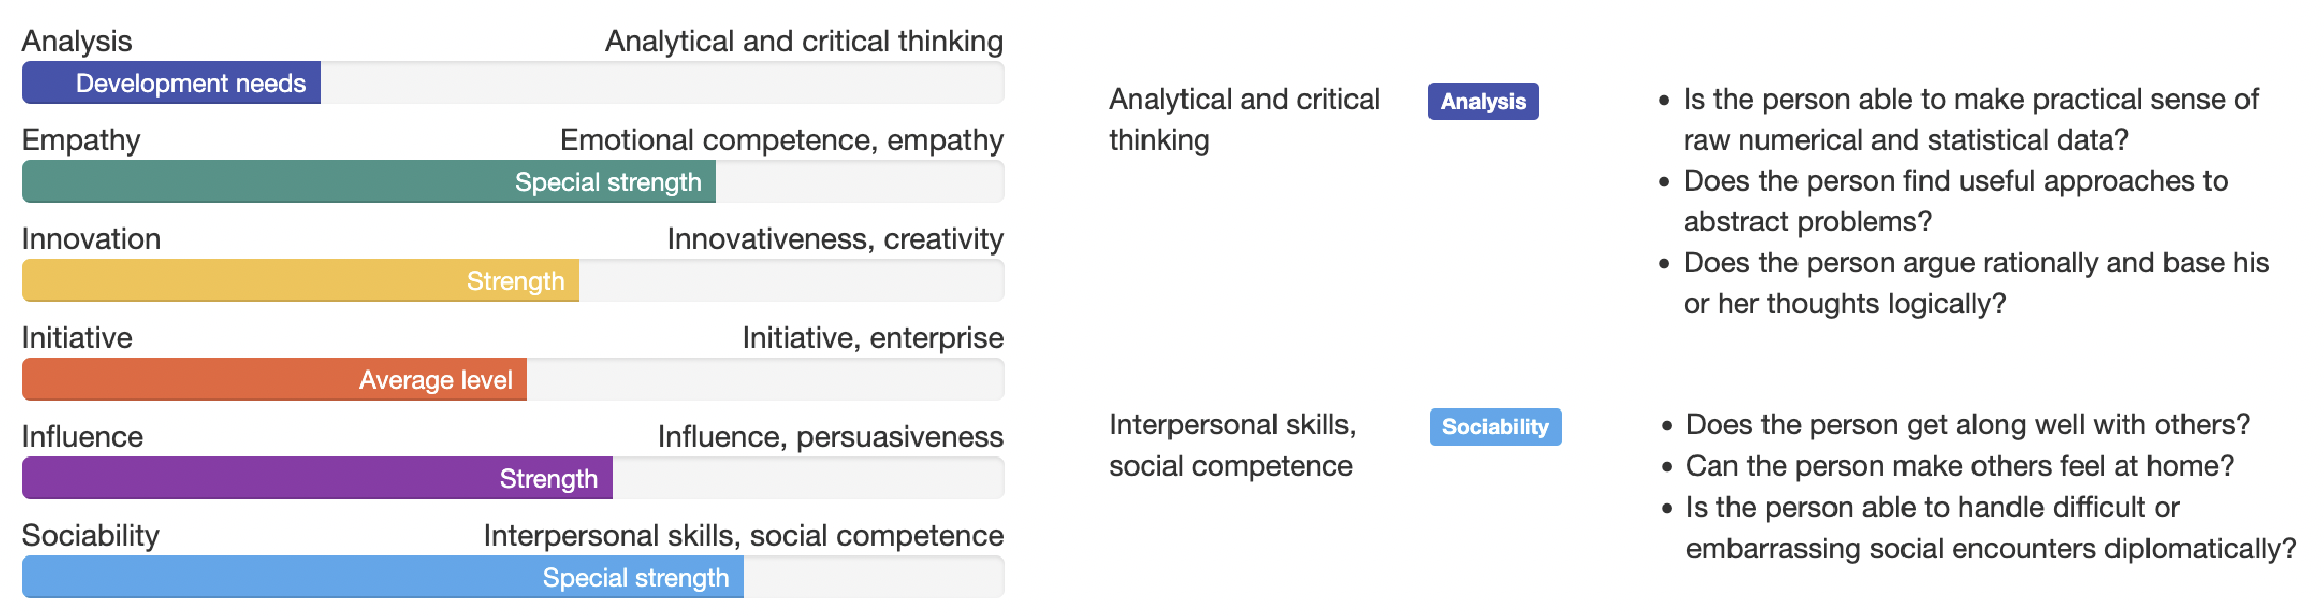The width and height of the screenshot is (2324, 616).
Task: Click the Innovativeness, creativity description text
Action: pyautogui.click(x=835, y=239)
